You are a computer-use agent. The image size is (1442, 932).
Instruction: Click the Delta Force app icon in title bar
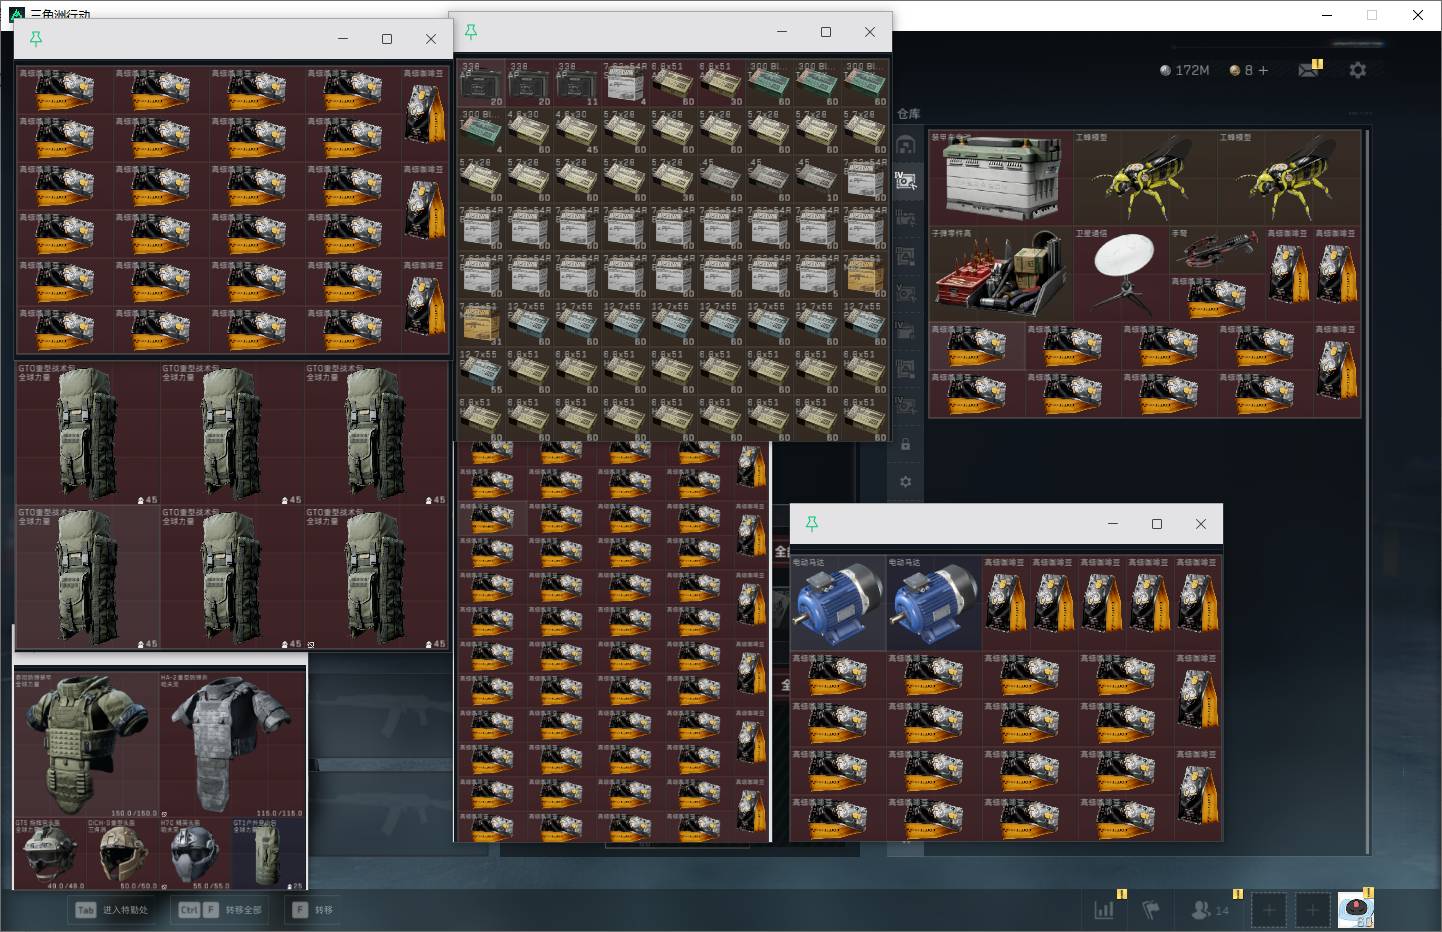coord(16,15)
